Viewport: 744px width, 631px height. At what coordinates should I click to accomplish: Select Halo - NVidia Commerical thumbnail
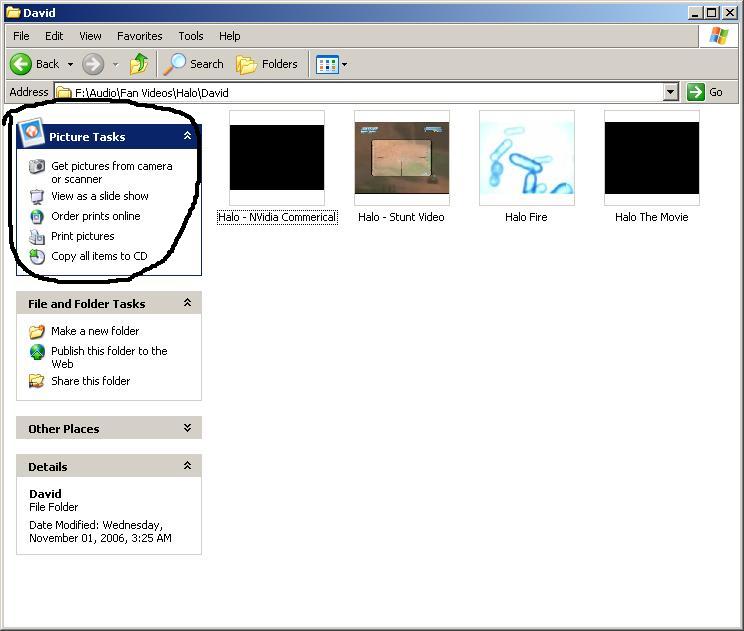(x=277, y=158)
